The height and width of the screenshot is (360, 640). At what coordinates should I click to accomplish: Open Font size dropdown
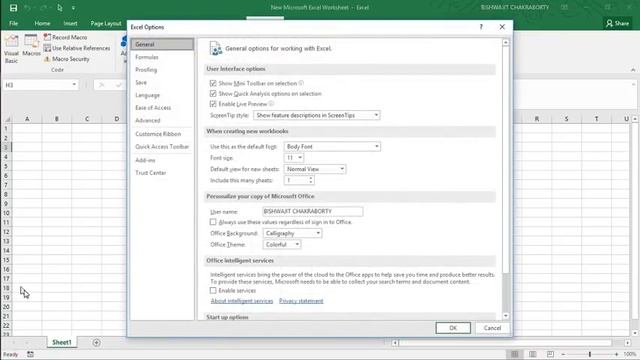293,158
